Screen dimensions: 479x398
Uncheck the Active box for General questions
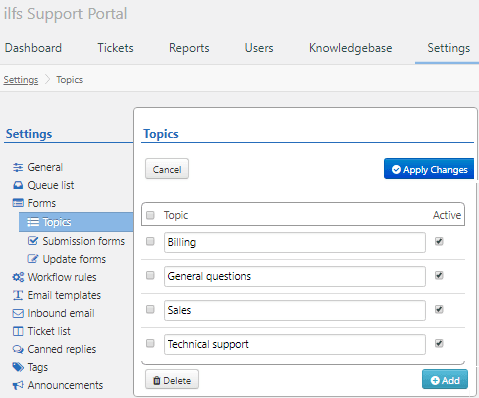(x=439, y=275)
